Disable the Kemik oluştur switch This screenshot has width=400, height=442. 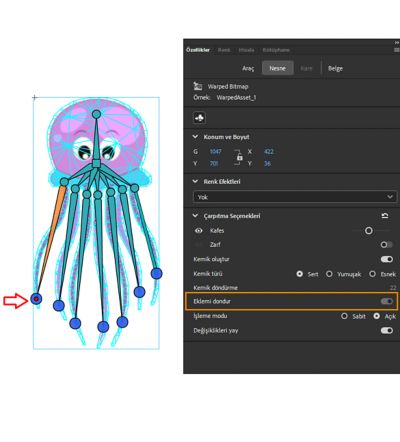point(387,259)
